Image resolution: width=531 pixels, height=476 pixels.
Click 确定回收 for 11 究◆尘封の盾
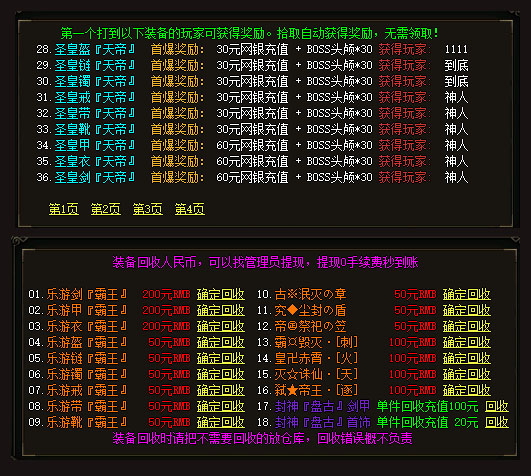[x=467, y=310]
